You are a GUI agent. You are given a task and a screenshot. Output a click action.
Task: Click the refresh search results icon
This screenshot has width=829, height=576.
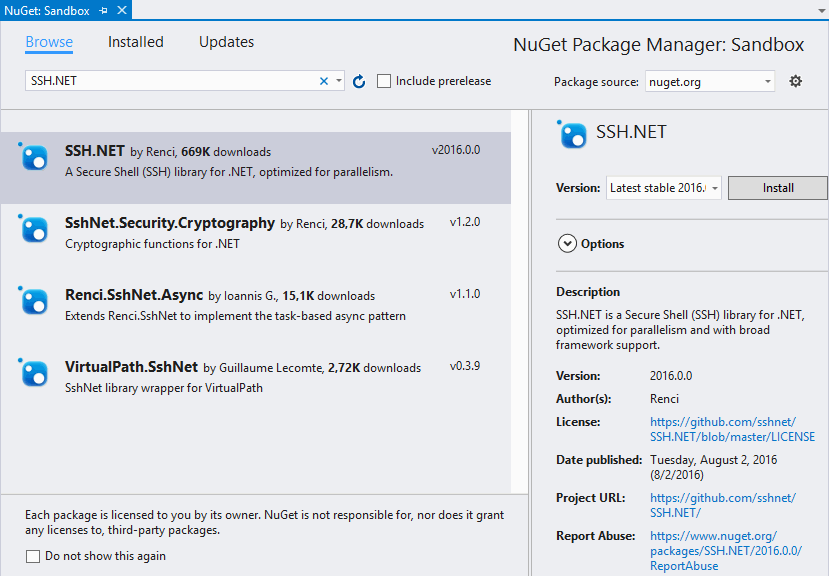tap(359, 82)
